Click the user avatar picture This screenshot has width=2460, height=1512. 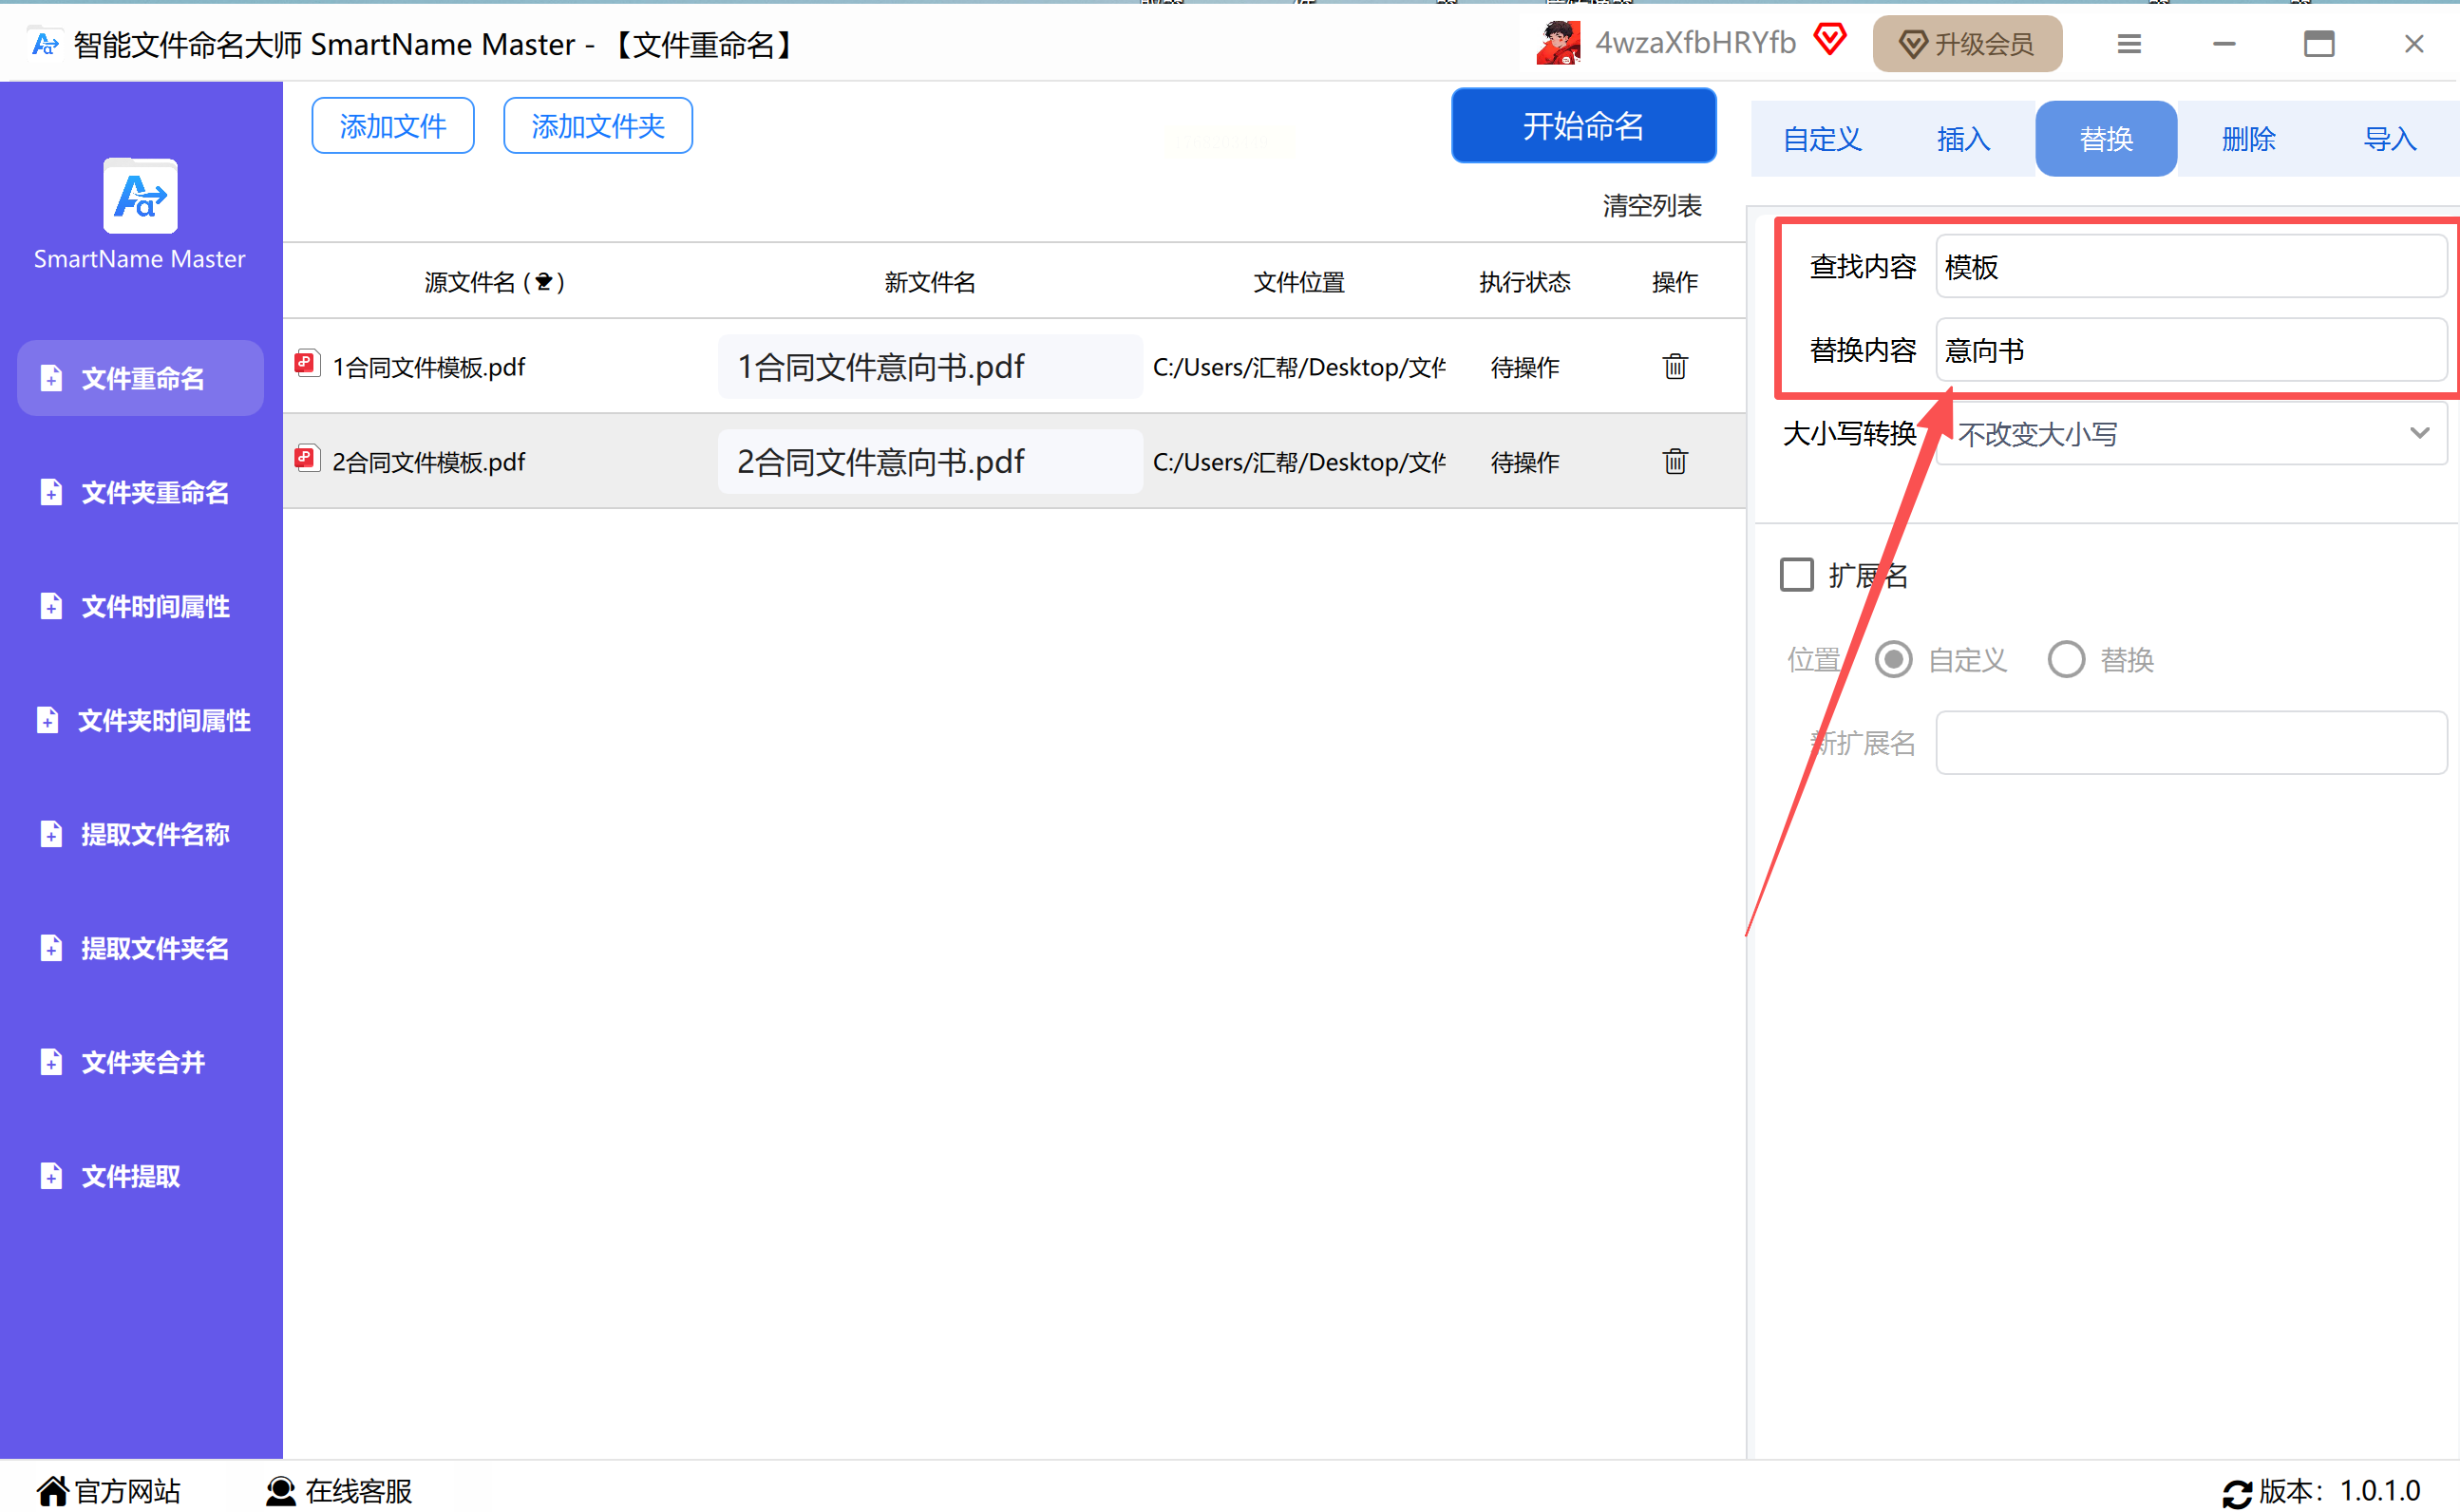coord(1557,43)
